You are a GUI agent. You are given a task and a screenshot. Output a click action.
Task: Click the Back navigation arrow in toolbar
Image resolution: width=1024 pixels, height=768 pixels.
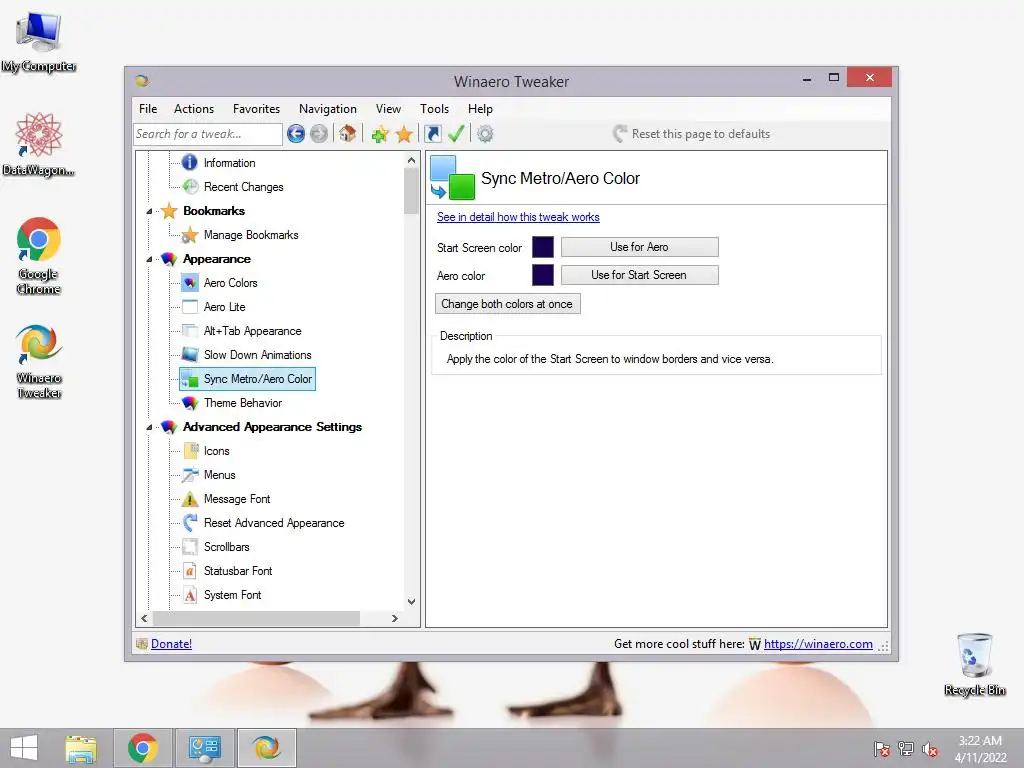296,134
